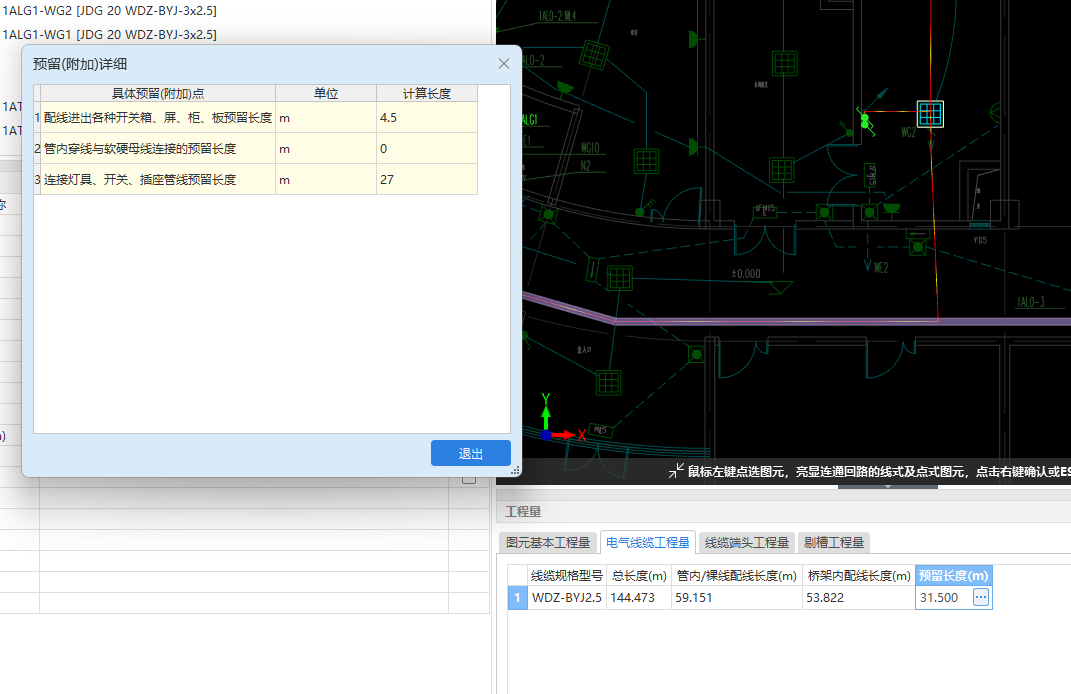Click the 59.151 conduit length cell
Image resolution: width=1071 pixels, height=694 pixels.
coord(736,598)
